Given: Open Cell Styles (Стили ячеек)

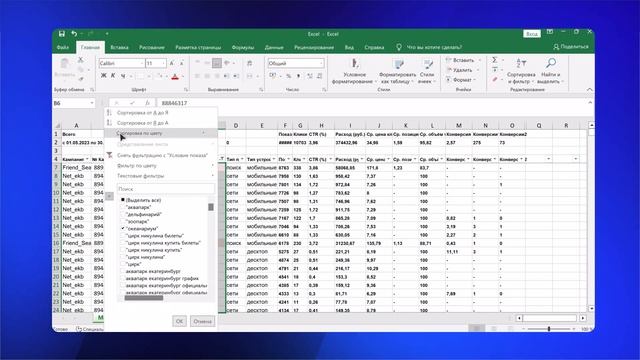Looking at the screenshot, I should [x=427, y=71].
